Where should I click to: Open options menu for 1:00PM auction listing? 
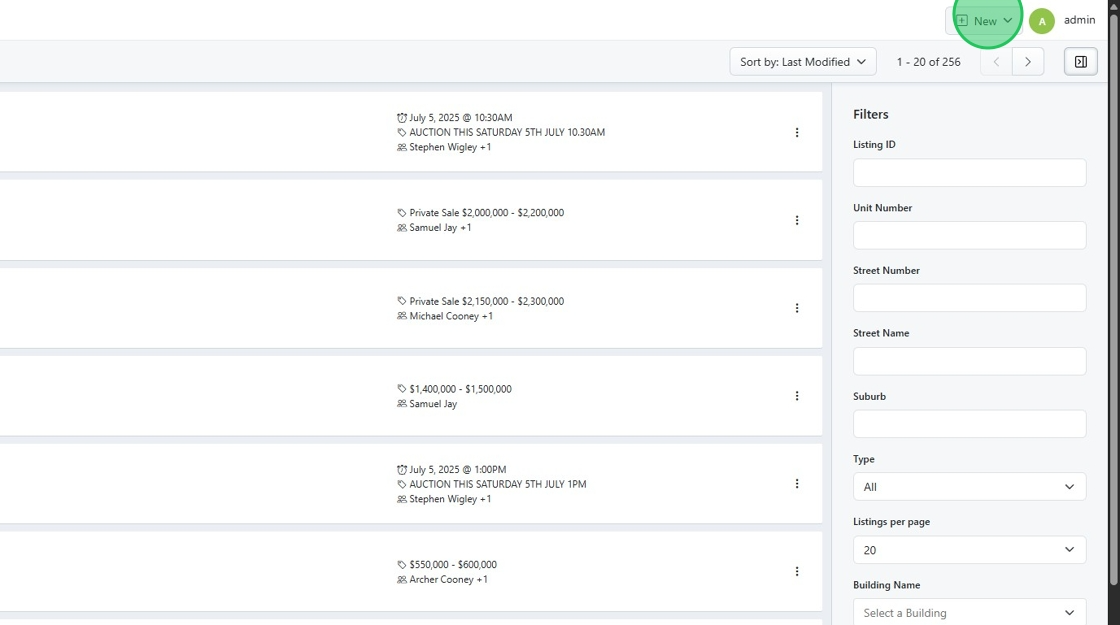pos(797,484)
